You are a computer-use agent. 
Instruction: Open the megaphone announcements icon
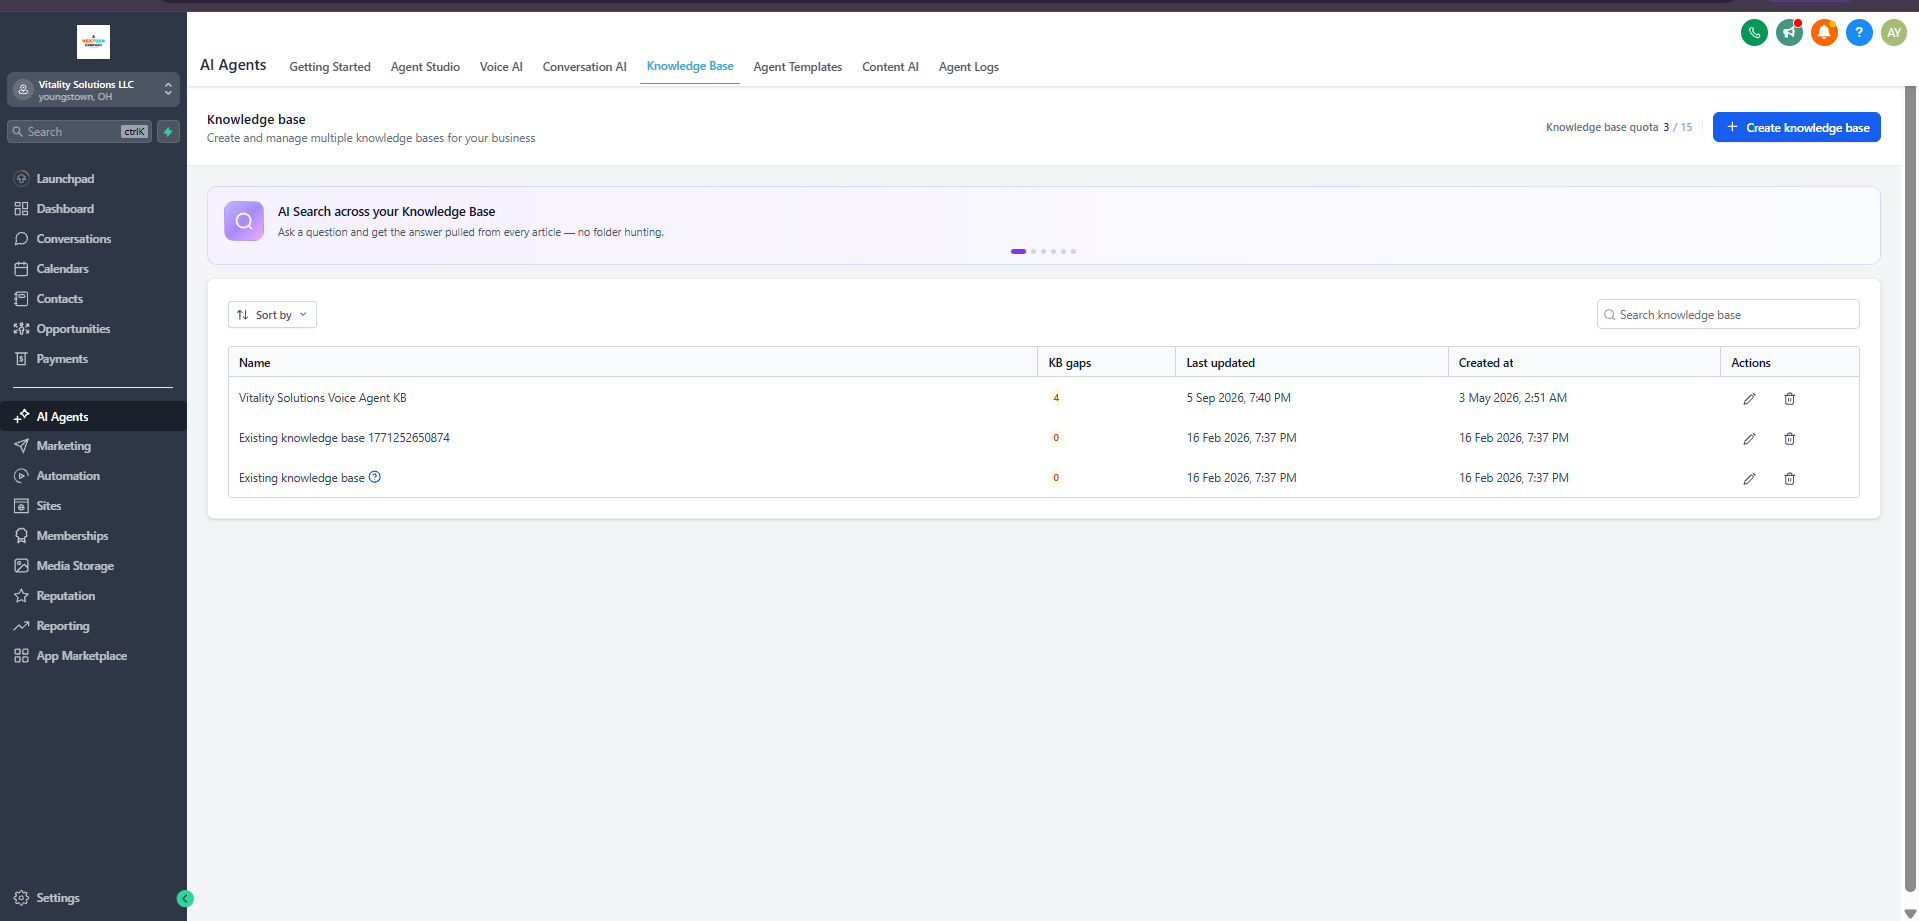pyautogui.click(x=1789, y=33)
